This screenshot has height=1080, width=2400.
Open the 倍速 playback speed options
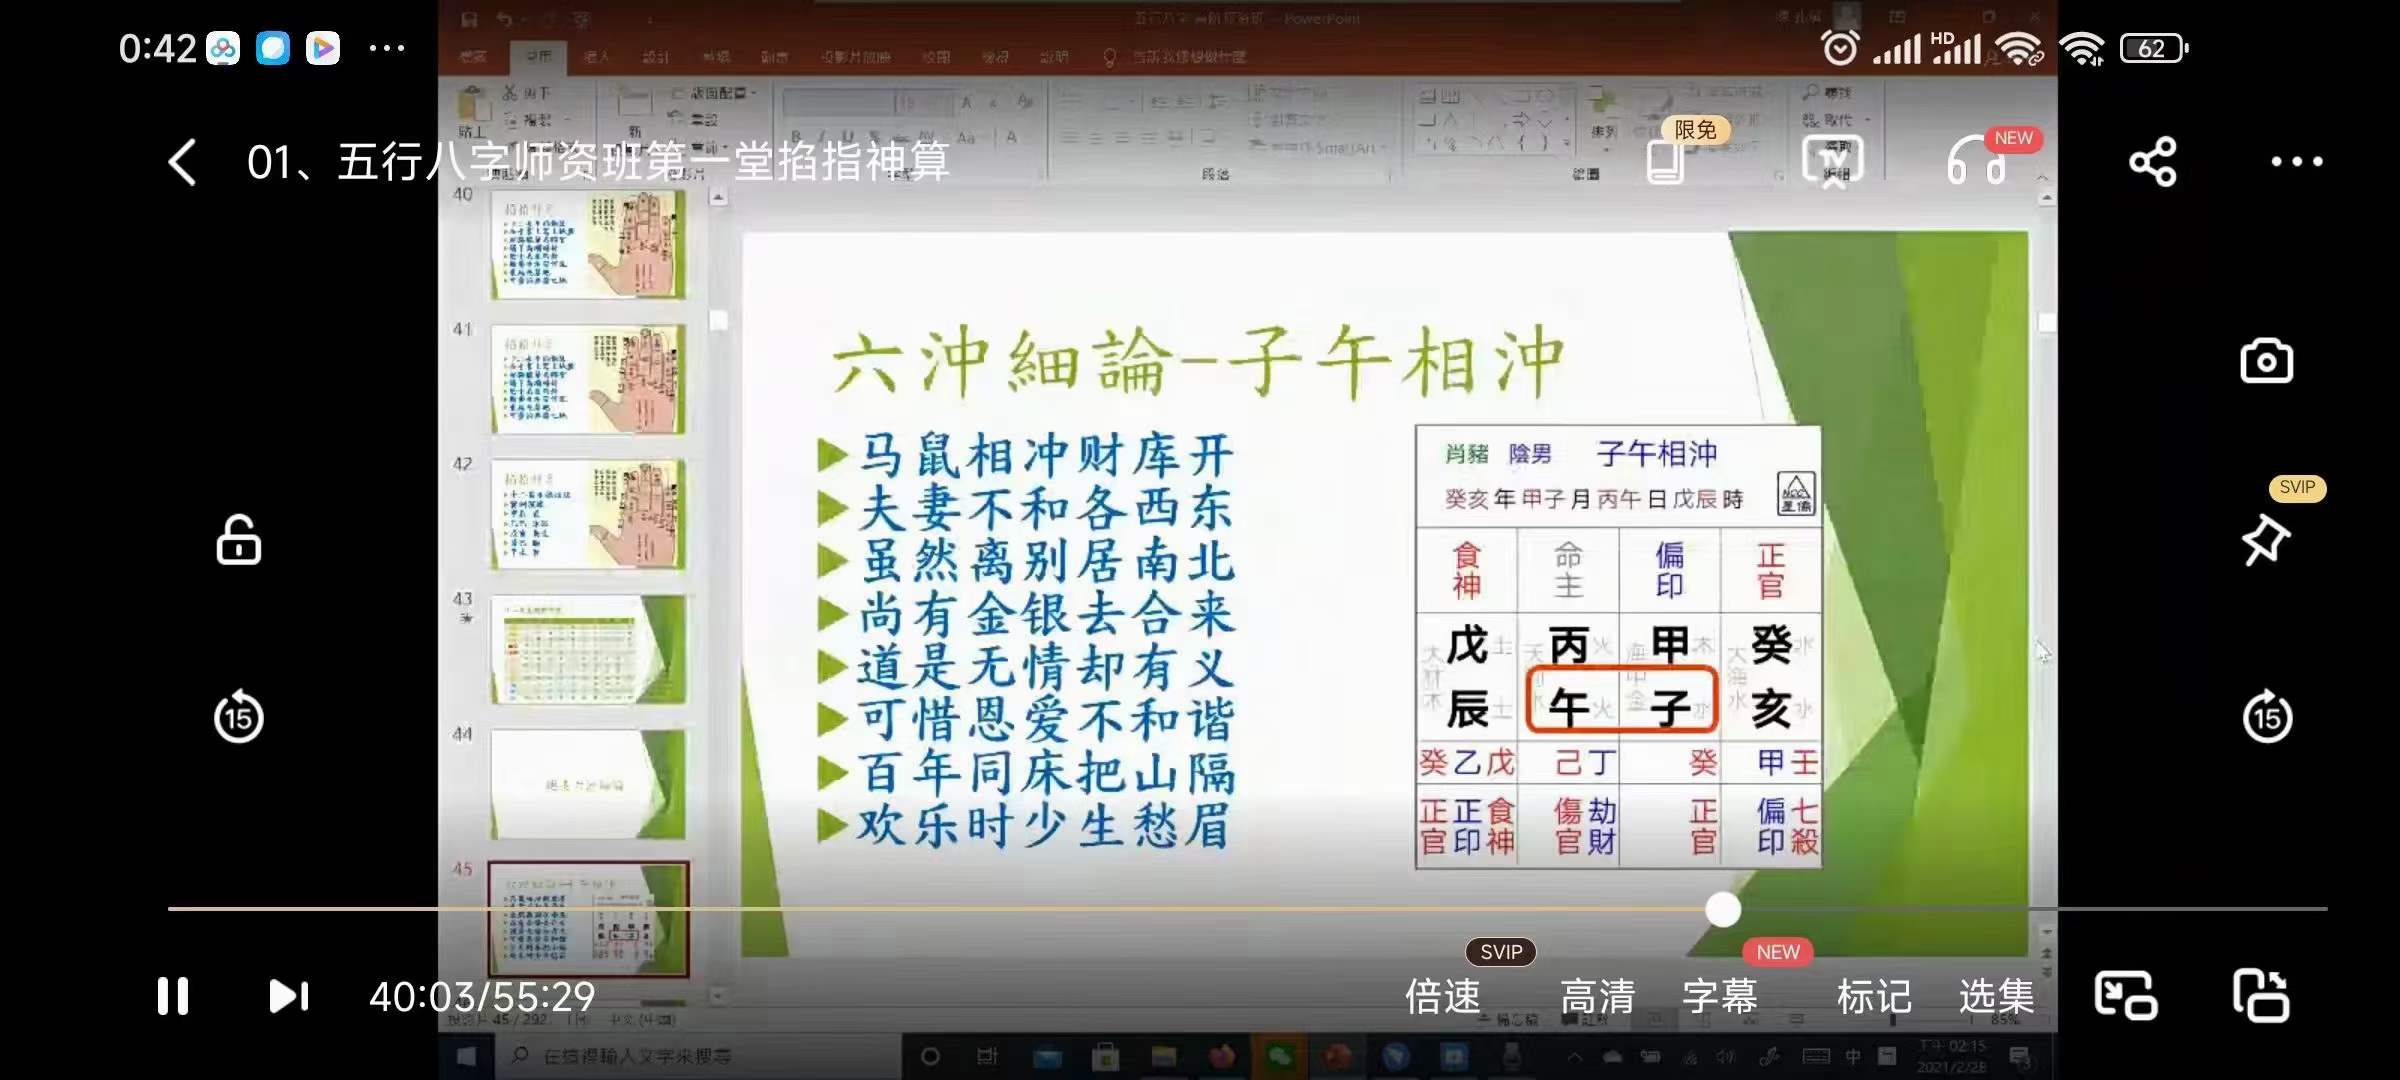[1443, 995]
